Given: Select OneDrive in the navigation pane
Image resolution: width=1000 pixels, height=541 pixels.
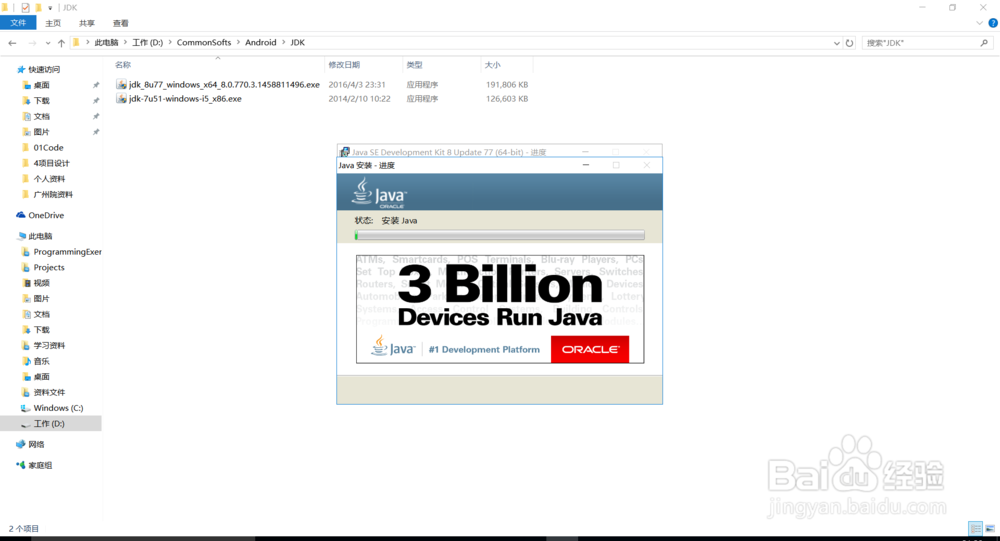Looking at the screenshot, I should tap(46, 216).
